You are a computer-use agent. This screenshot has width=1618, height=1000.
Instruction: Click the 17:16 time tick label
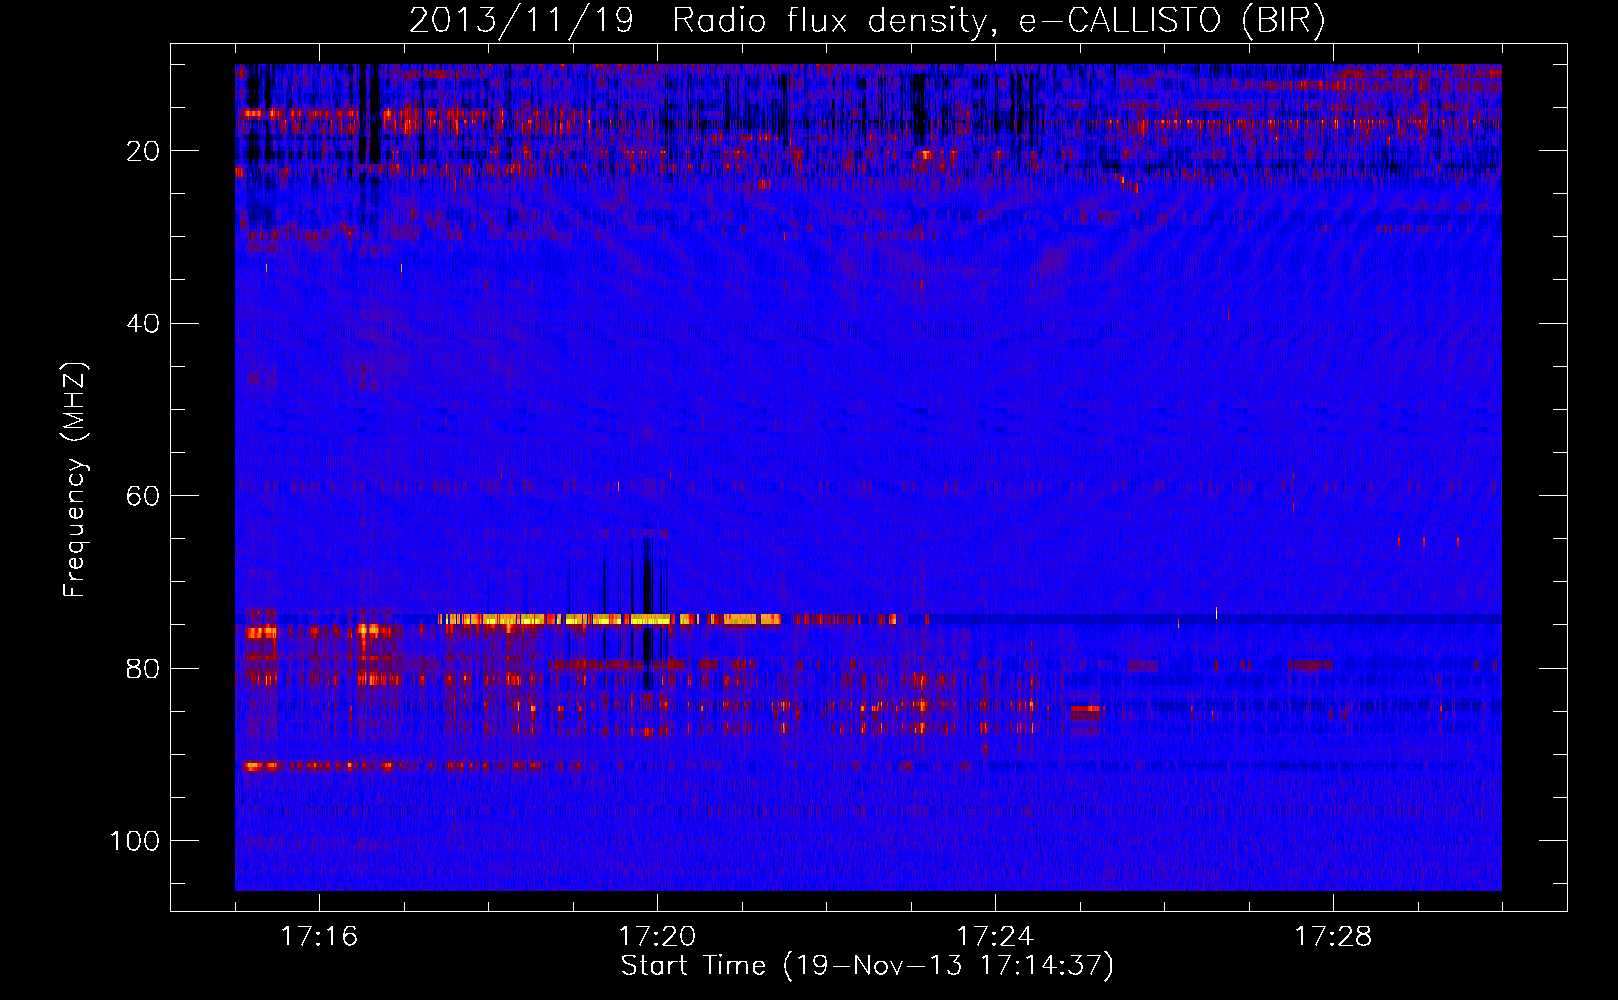pyautogui.click(x=319, y=937)
